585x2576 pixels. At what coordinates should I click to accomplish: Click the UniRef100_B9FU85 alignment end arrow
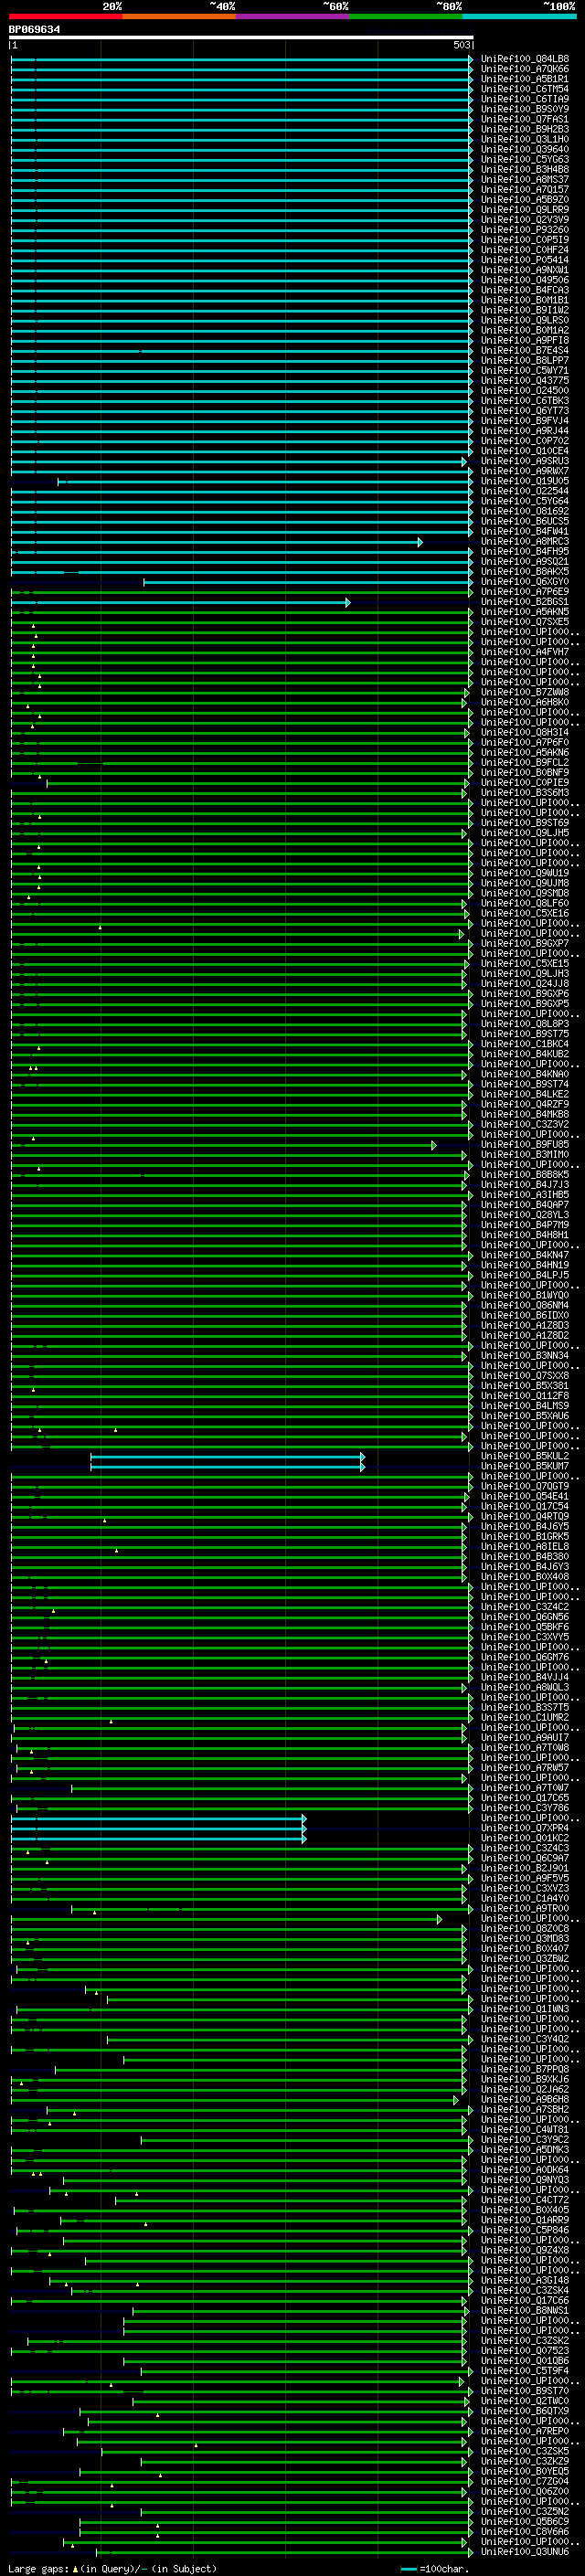click(434, 1145)
